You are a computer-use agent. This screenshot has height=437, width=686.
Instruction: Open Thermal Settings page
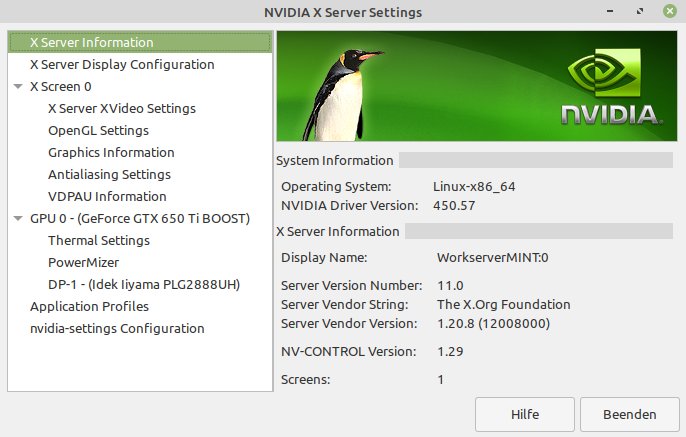pos(99,241)
